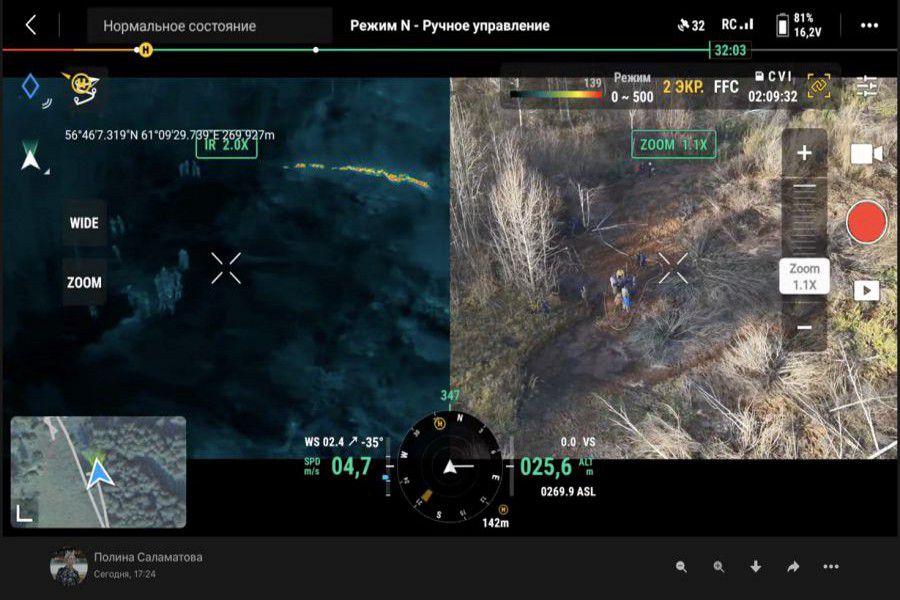
Task: Share the photo using forward arrow
Action: coord(793,567)
